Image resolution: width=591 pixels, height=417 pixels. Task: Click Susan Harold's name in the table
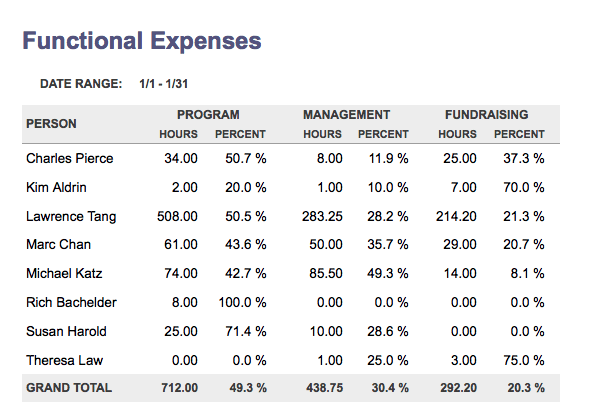[x=66, y=331]
